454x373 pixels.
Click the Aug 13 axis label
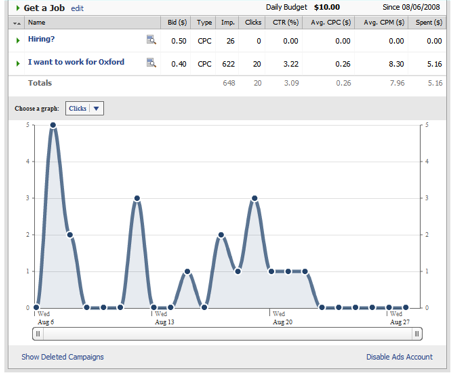coord(164,322)
